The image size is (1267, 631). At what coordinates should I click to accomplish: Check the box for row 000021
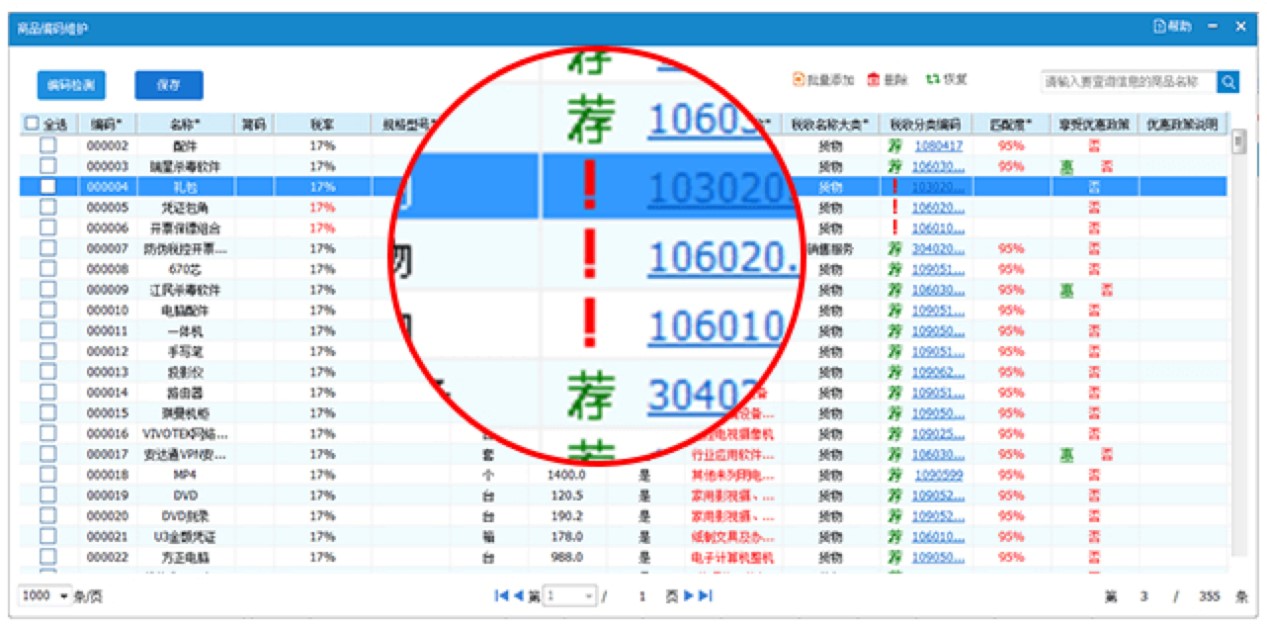(48, 537)
